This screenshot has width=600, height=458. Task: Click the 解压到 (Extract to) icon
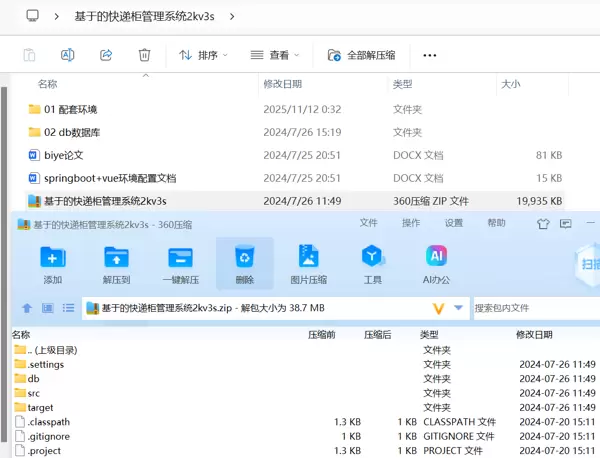[x=117, y=264]
